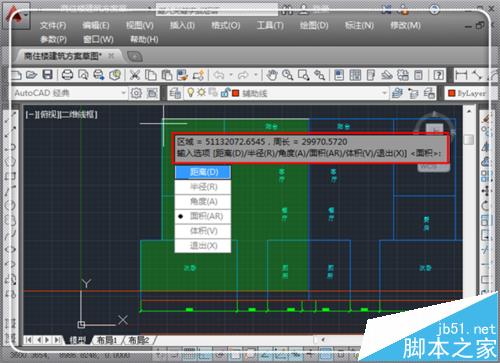This screenshot has height=363, width=500.
Task: Open 视图(V) menu
Action: point(140,26)
